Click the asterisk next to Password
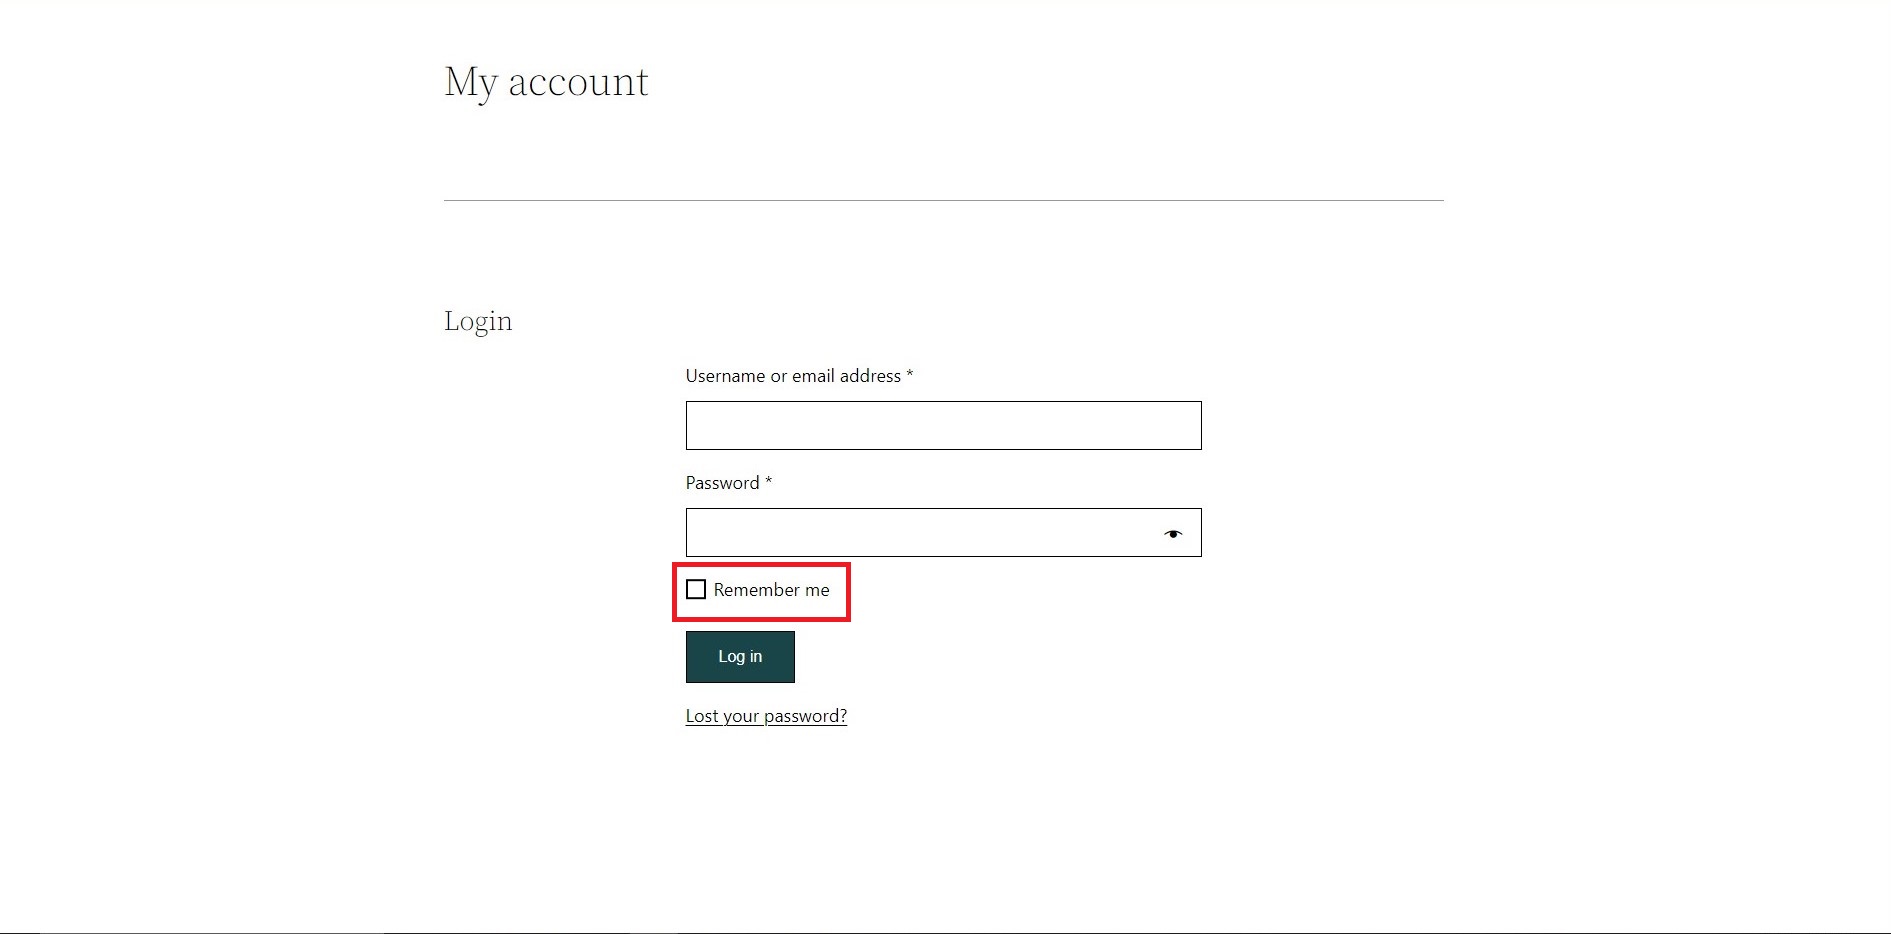Image resolution: width=1891 pixels, height=934 pixels. pos(768,482)
